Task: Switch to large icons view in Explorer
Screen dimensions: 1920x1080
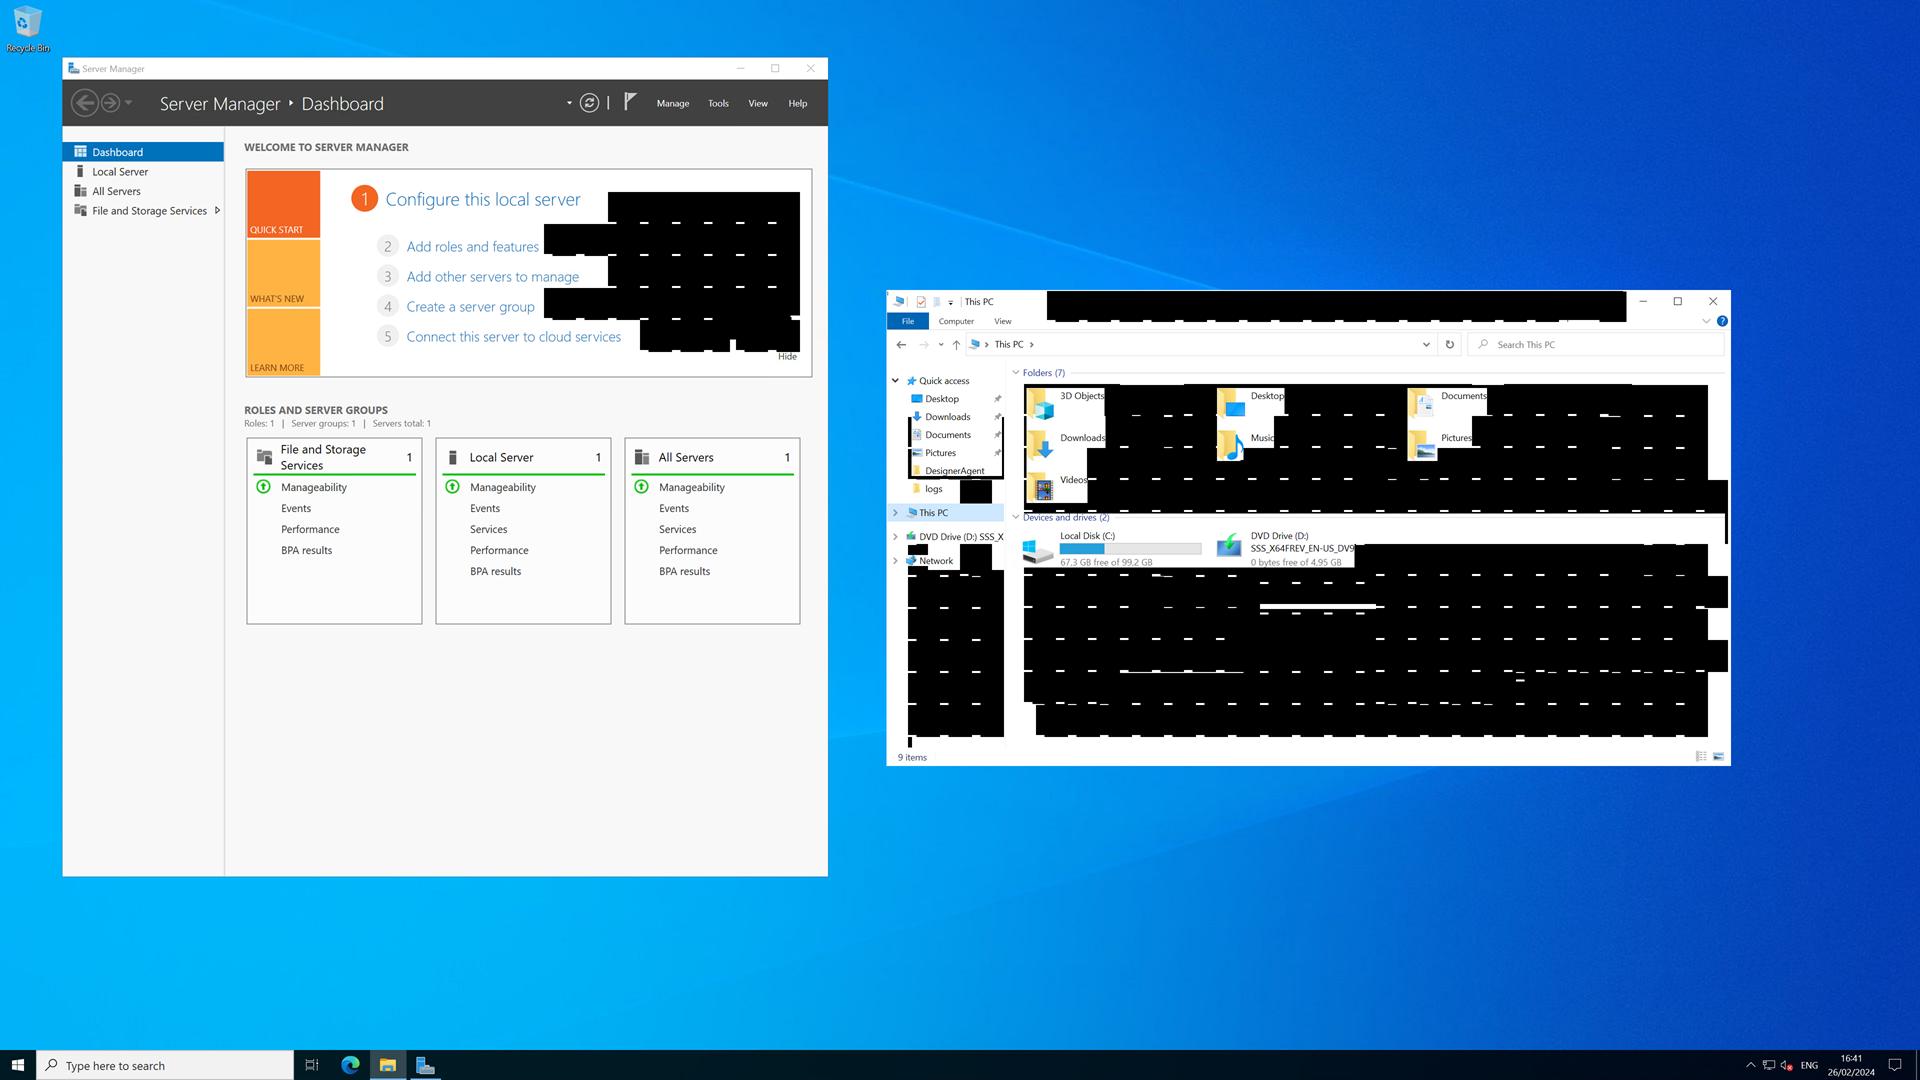Action: point(1719,757)
